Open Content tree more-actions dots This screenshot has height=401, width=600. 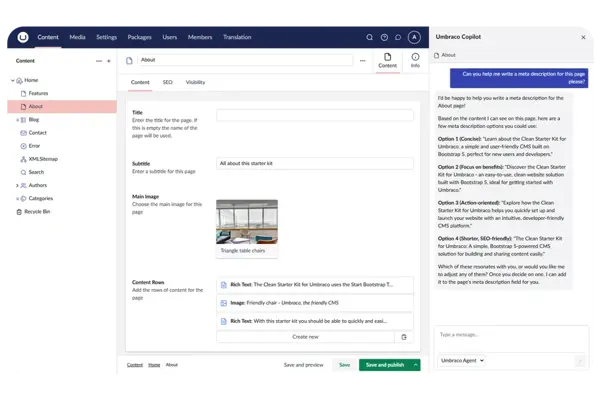[99, 61]
